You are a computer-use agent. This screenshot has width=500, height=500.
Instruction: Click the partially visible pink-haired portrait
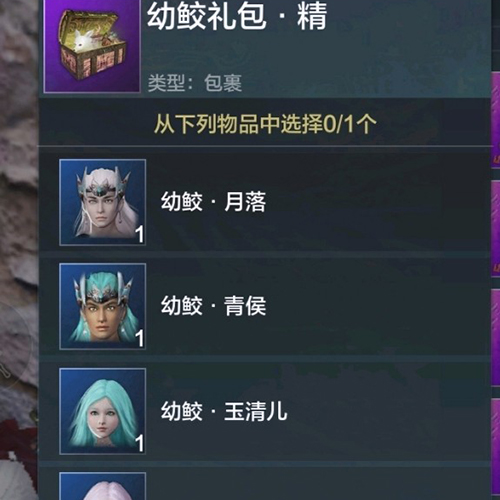tap(103, 486)
